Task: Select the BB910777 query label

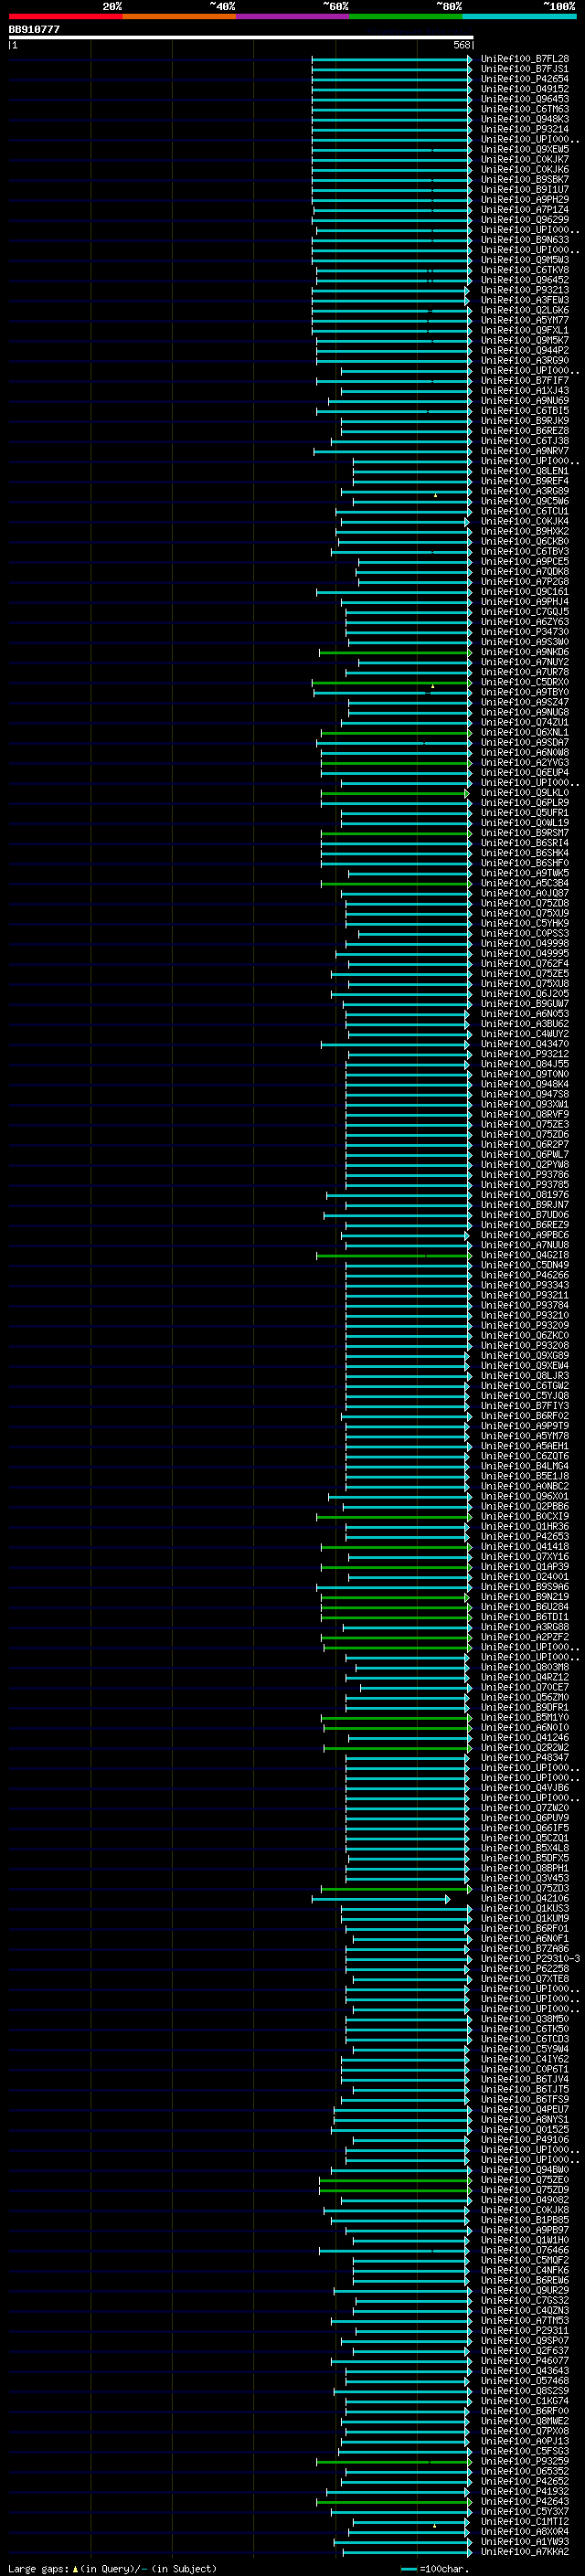Action: pyautogui.click(x=34, y=29)
